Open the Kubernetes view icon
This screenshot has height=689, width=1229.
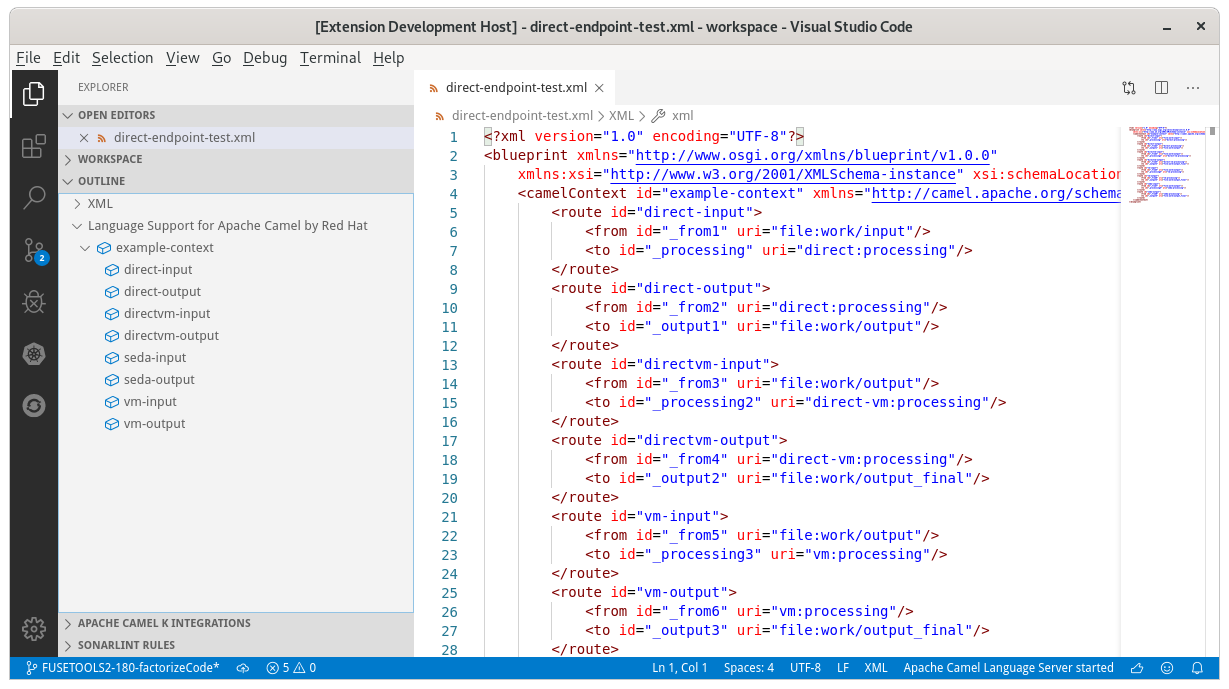34,353
